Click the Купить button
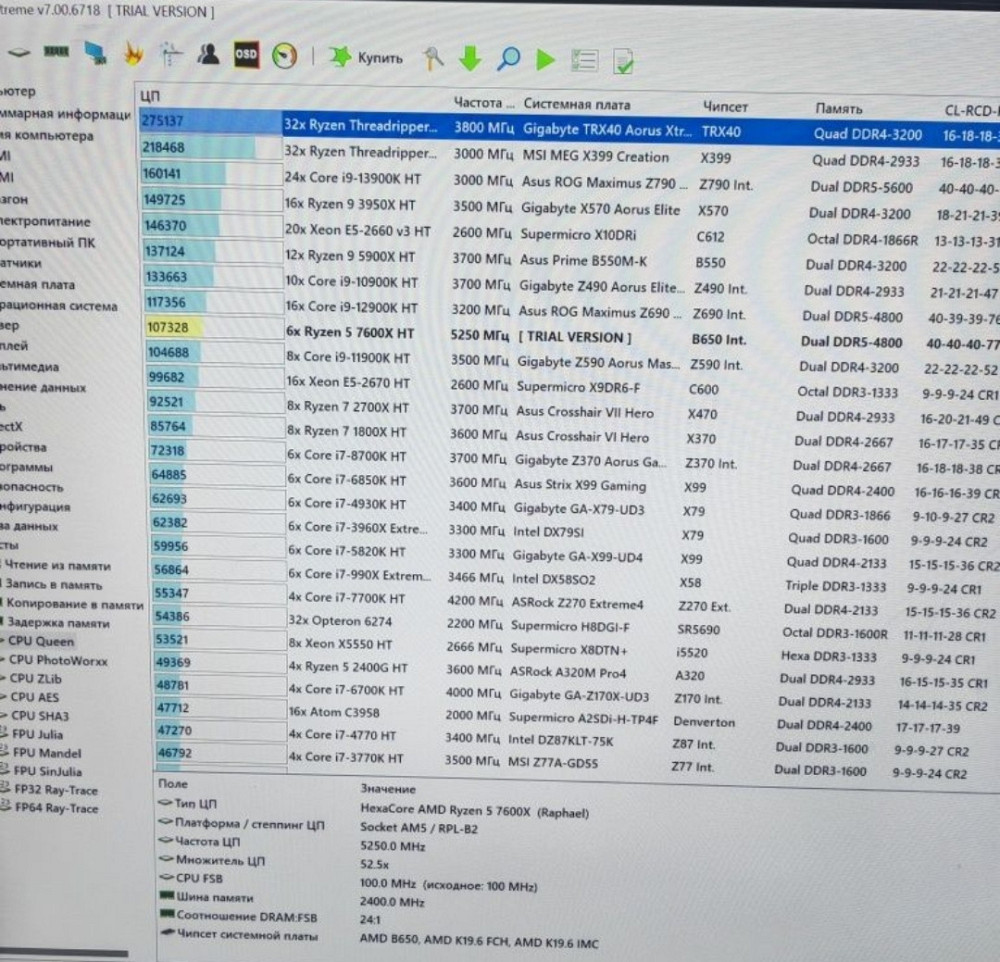The image size is (1000, 962). [x=368, y=58]
